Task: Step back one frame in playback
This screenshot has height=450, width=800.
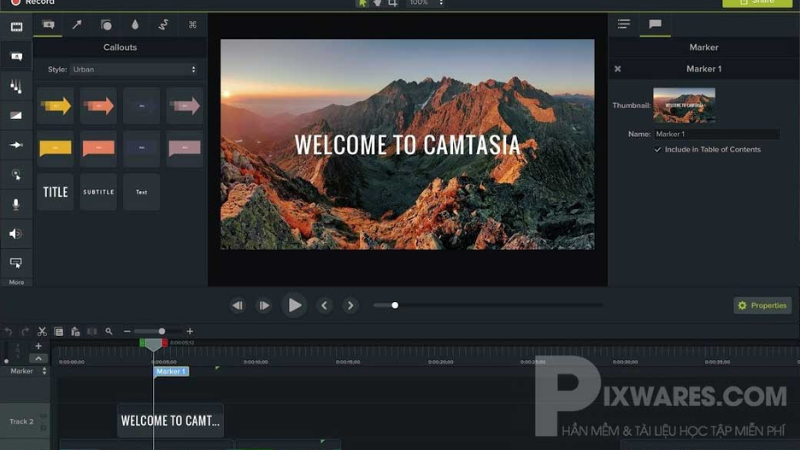Action: point(238,306)
